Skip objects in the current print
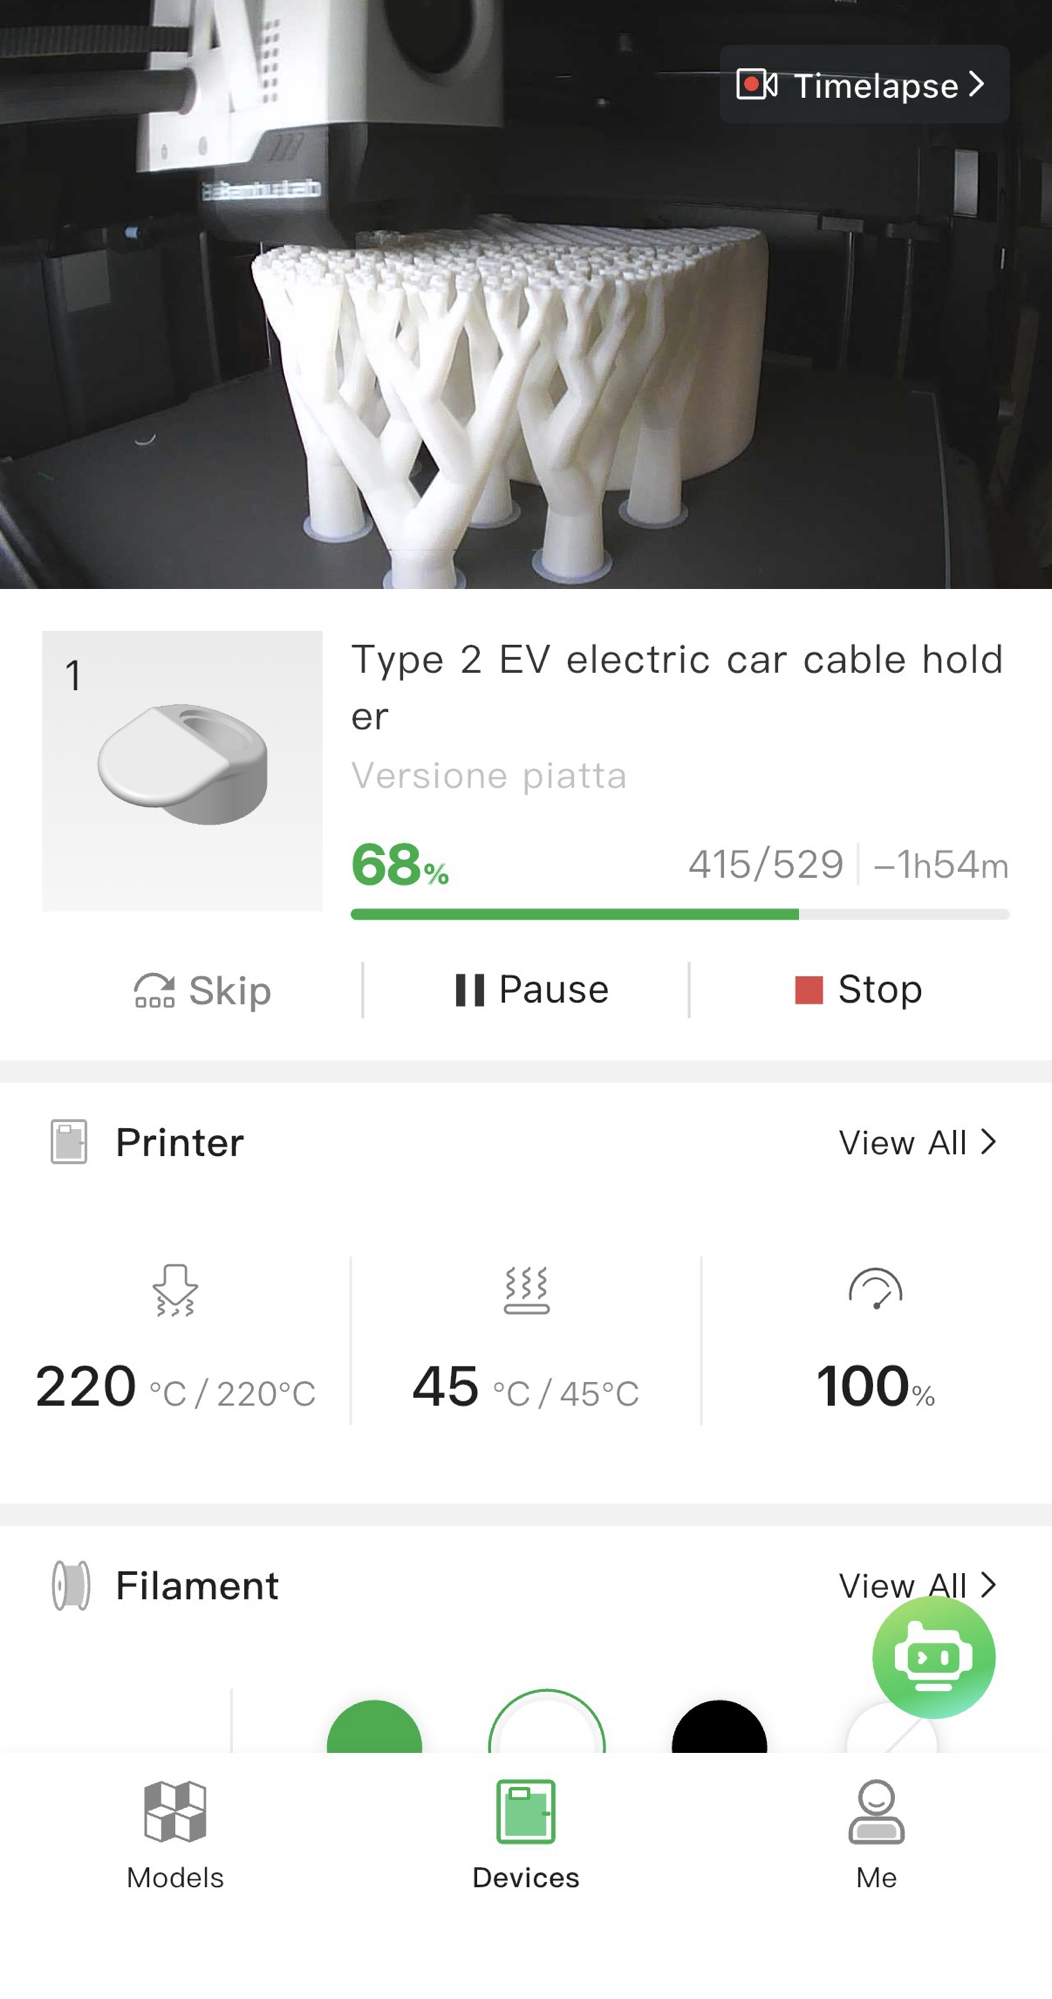Image resolution: width=1052 pixels, height=1999 pixels. click(x=203, y=990)
